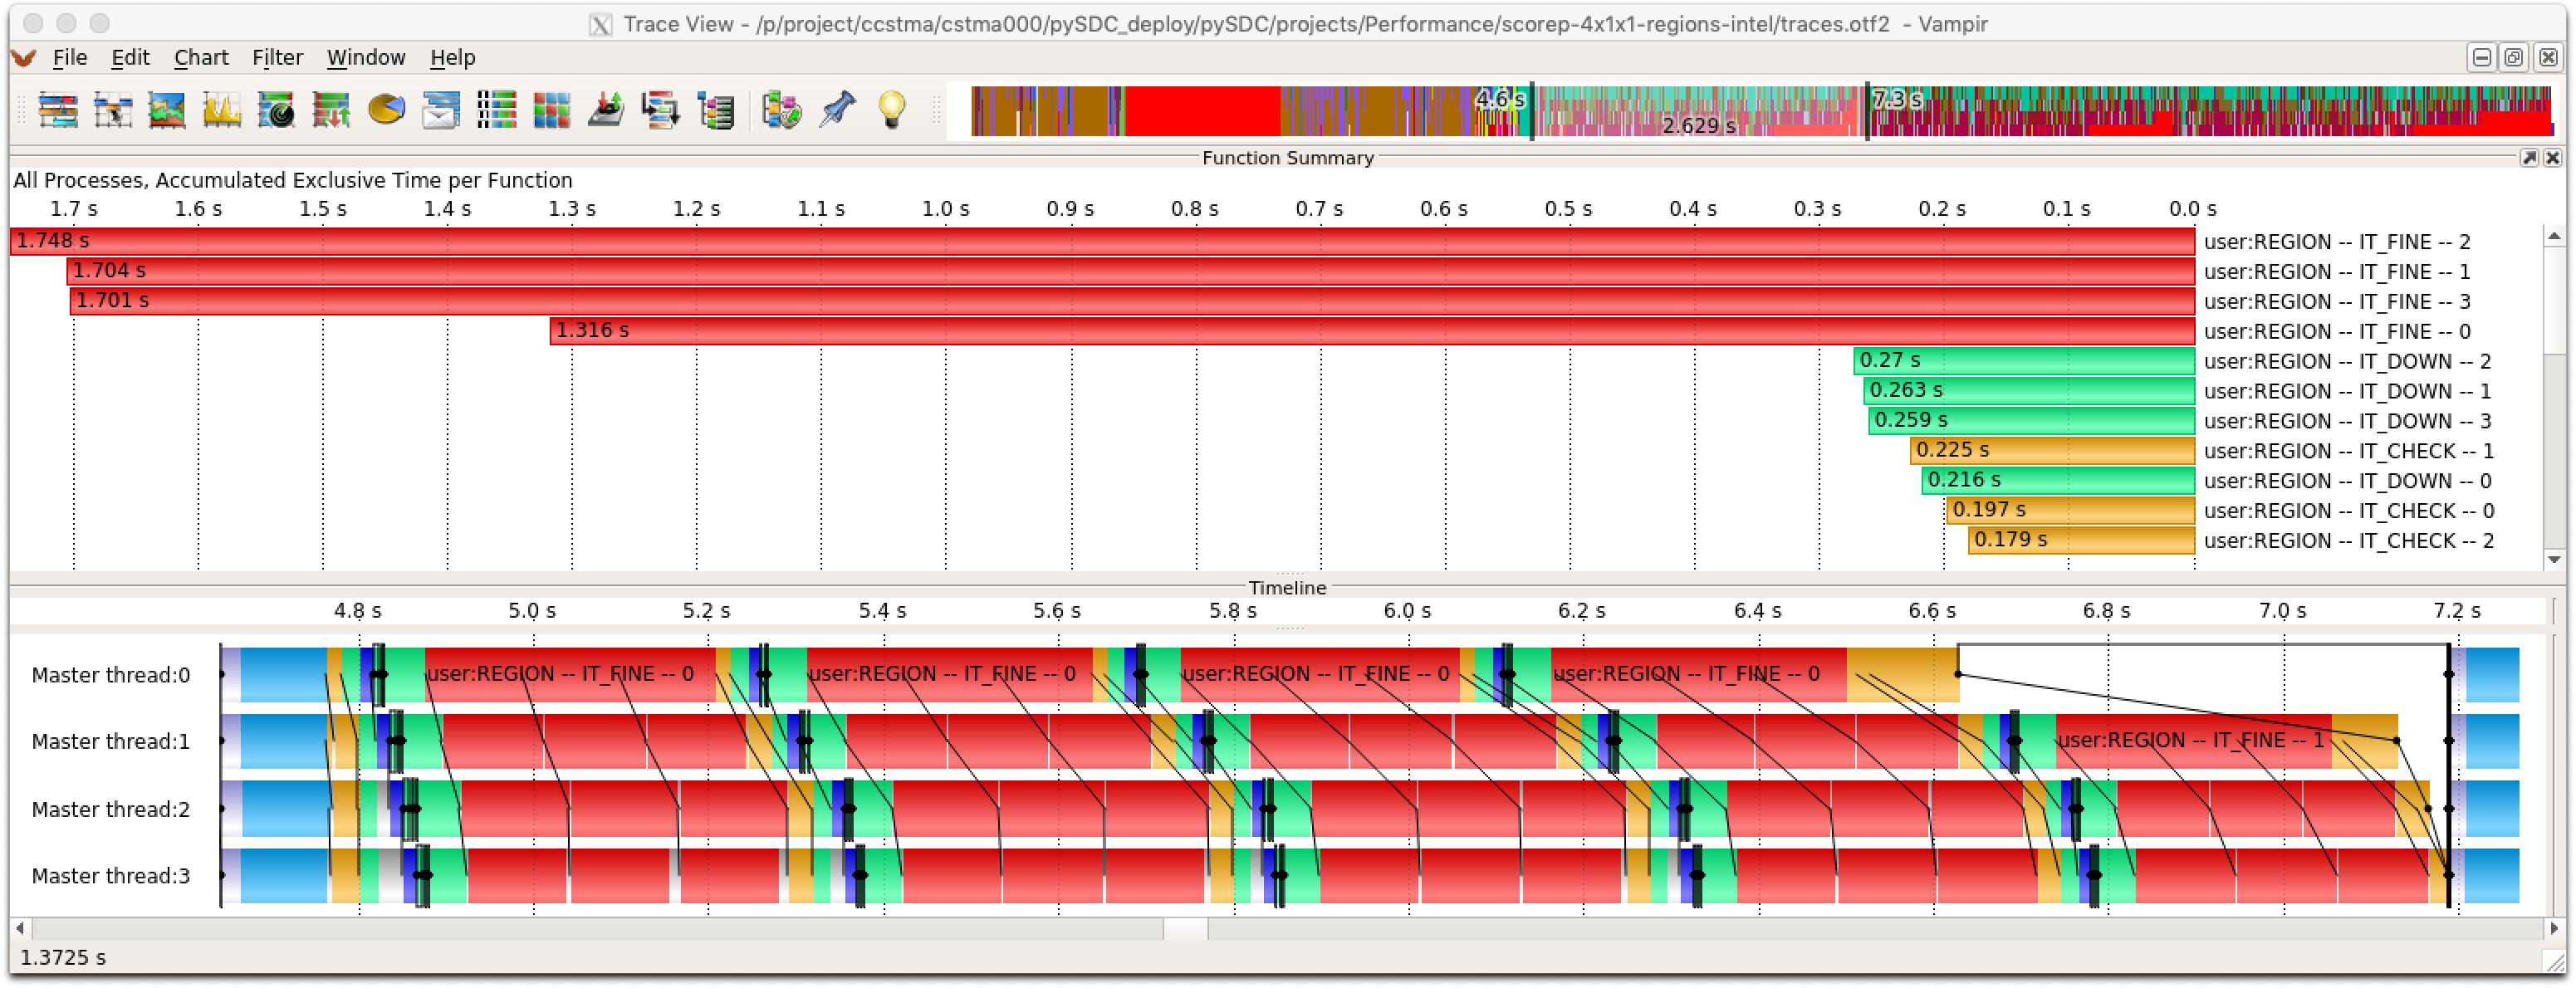Open the Master Timeline chart from toolbar

tap(58, 110)
